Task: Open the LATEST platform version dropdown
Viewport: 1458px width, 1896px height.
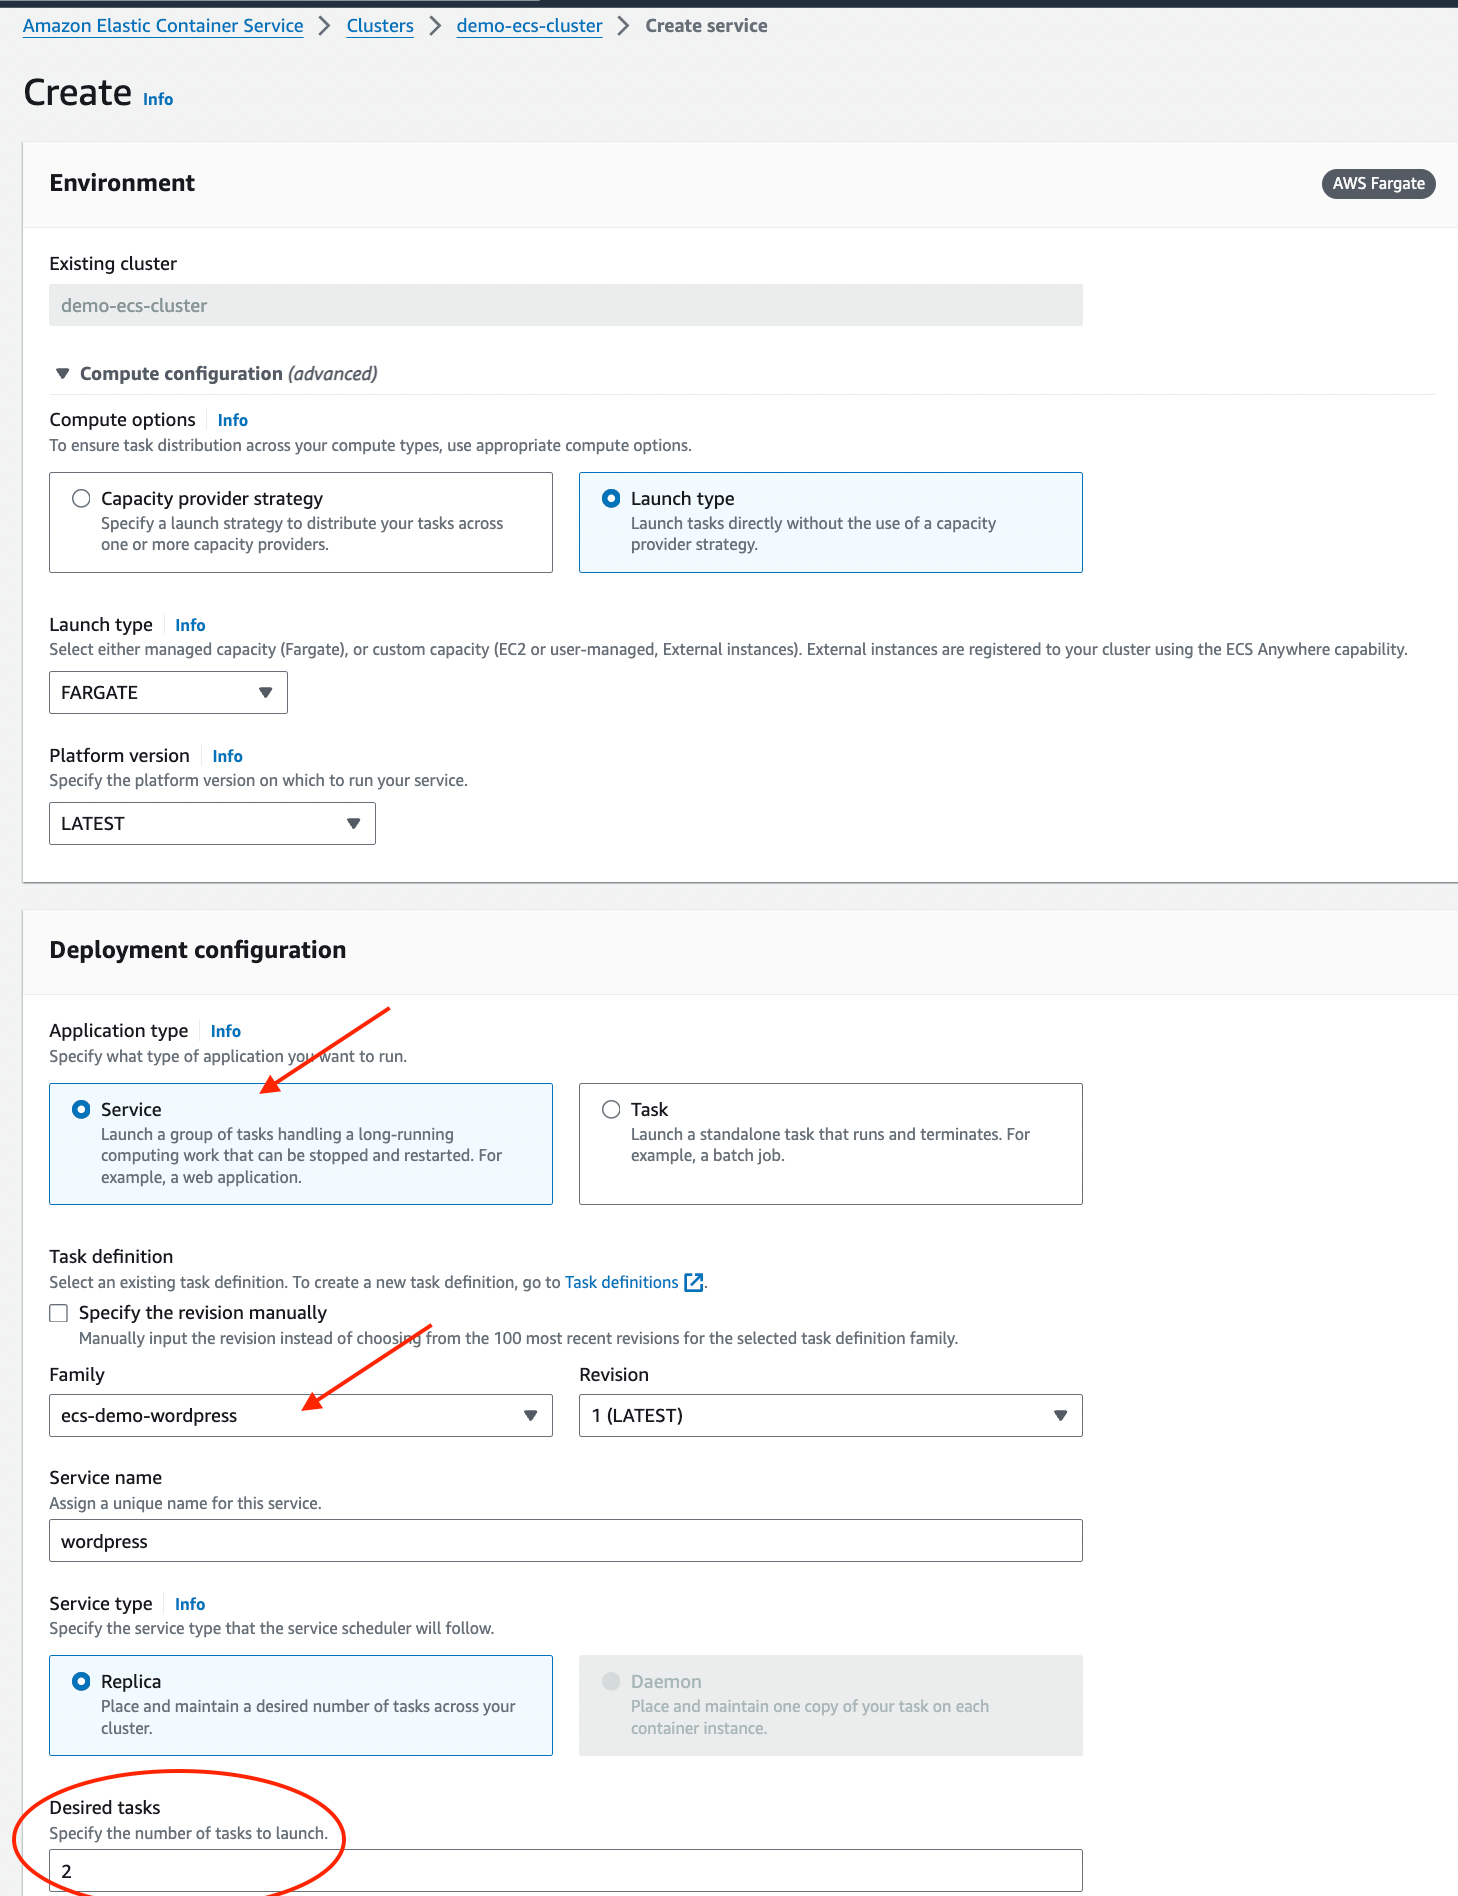Action: (x=212, y=823)
